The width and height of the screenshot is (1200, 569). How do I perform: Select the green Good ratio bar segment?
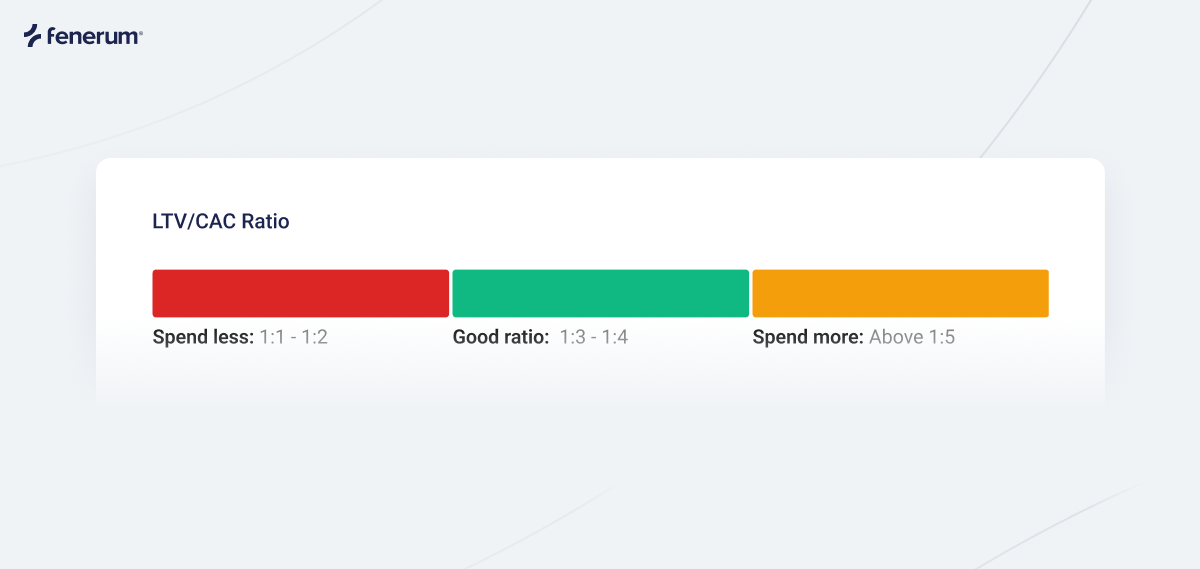click(600, 293)
